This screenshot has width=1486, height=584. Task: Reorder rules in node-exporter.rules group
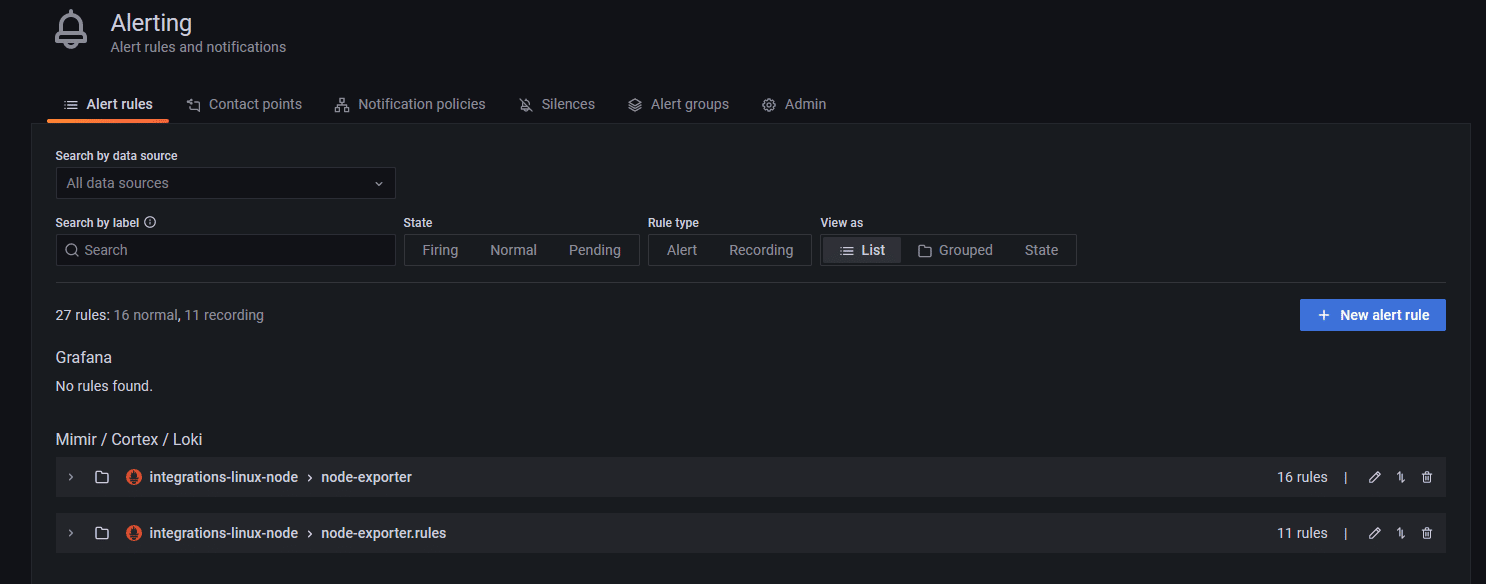pyautogui.click(x=1401, y=533)
